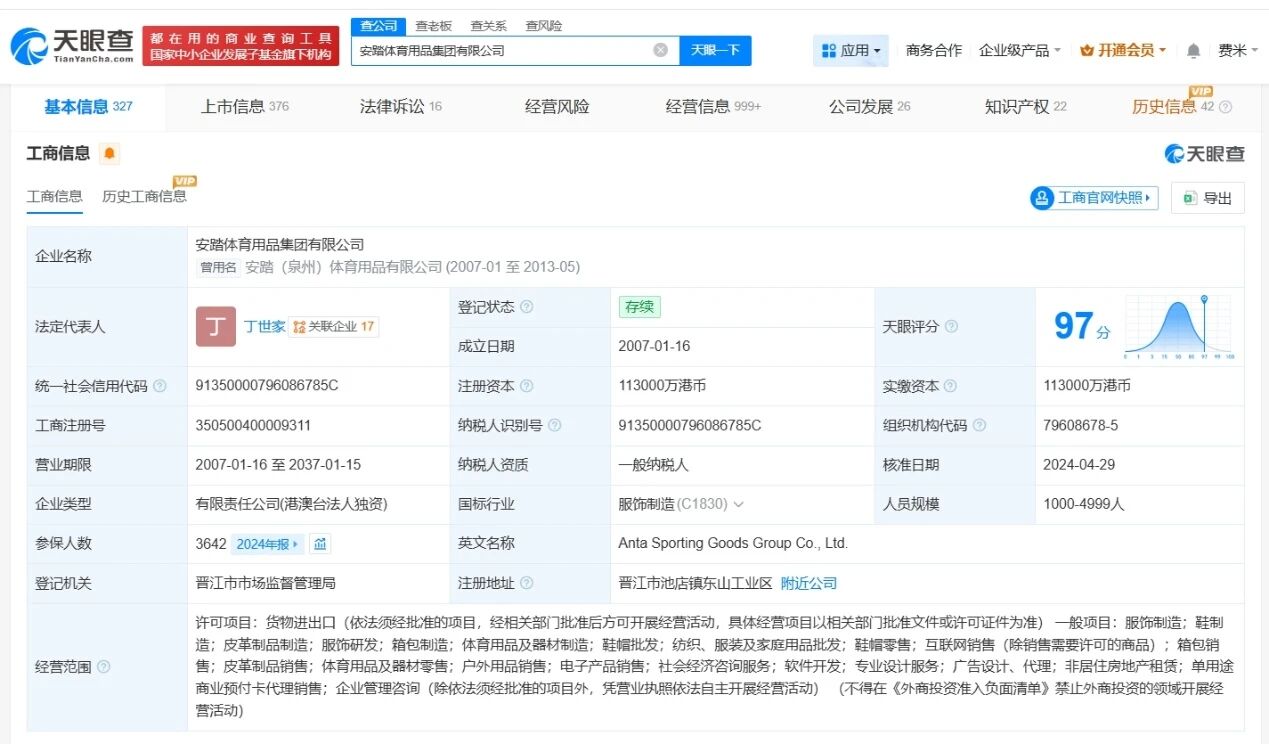Click the chart icon next to 2024年报

[x=320, y=544]
